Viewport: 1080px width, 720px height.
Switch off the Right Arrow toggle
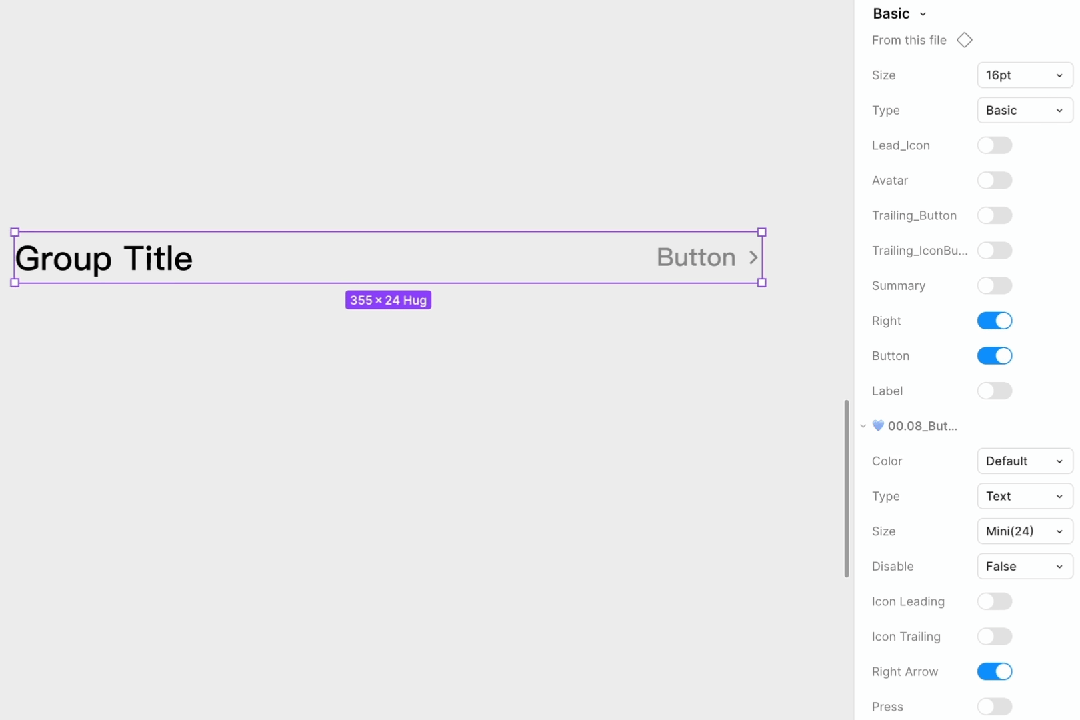[x=994, y=672]
